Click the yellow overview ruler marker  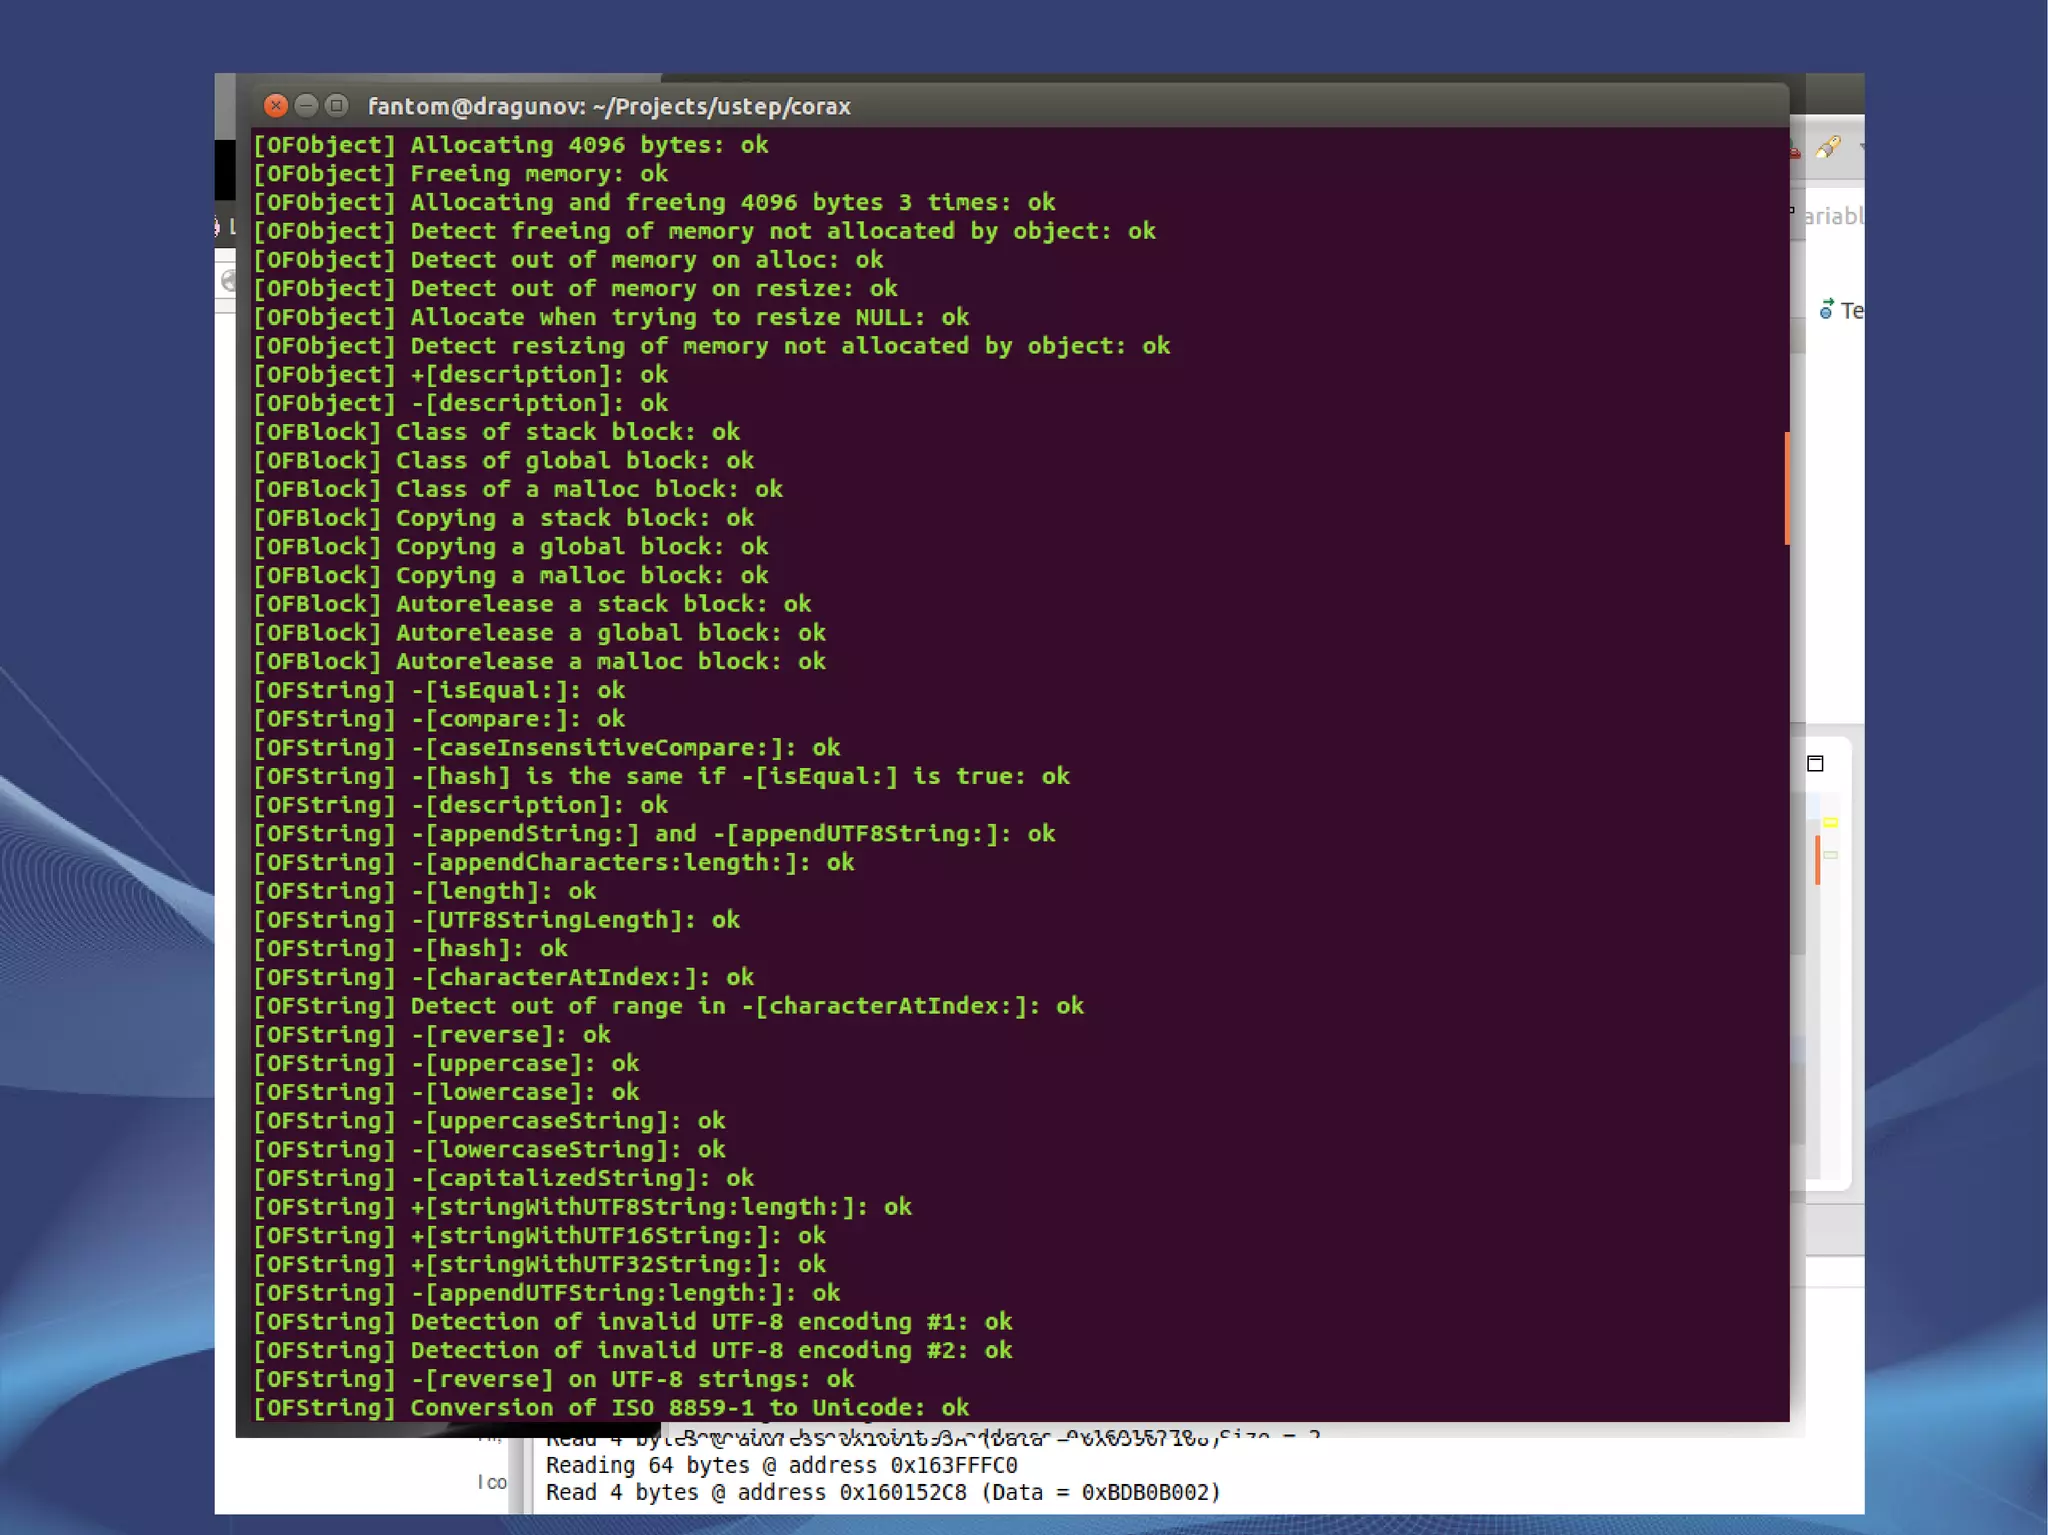[1831, 822]
